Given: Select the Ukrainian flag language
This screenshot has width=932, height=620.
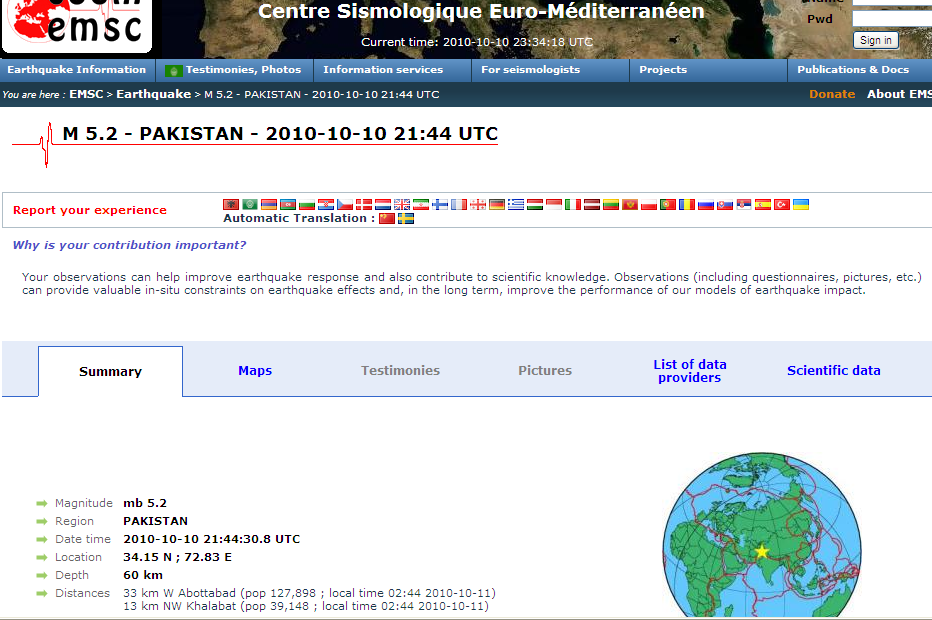Looking at the screenshot, I should (802, 204).
